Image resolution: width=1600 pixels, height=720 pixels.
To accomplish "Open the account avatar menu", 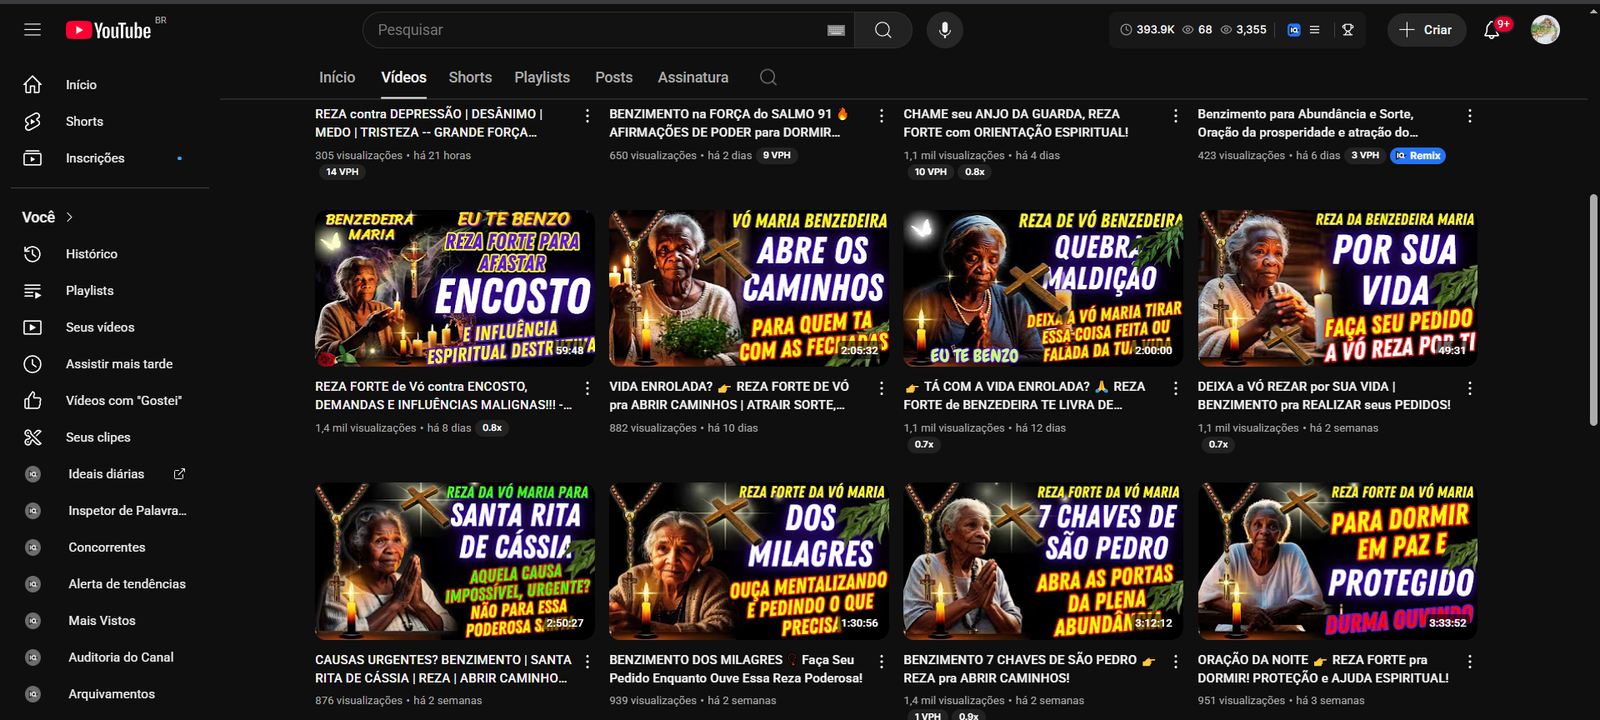I will [x=1545, y=30].
